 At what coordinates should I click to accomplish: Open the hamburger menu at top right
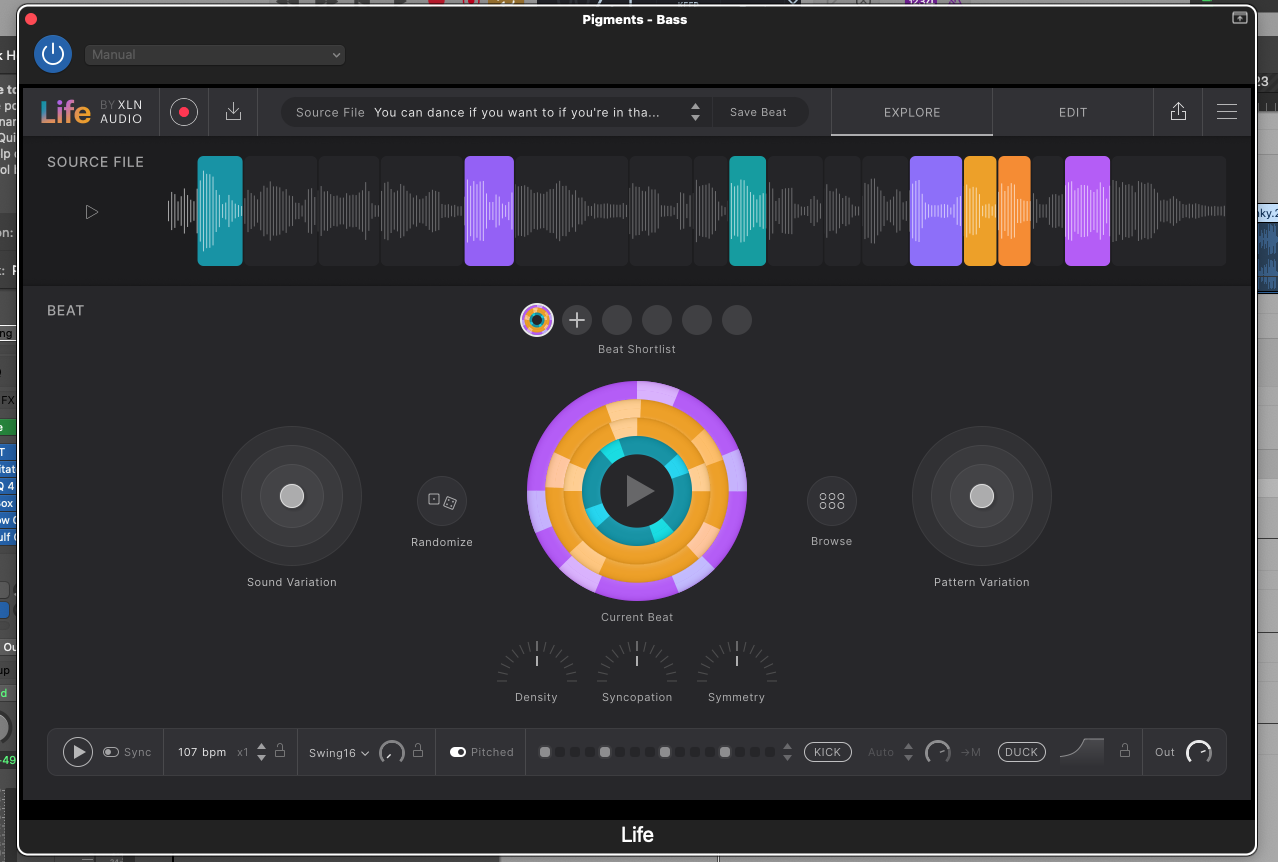(x=1227, y=112)
